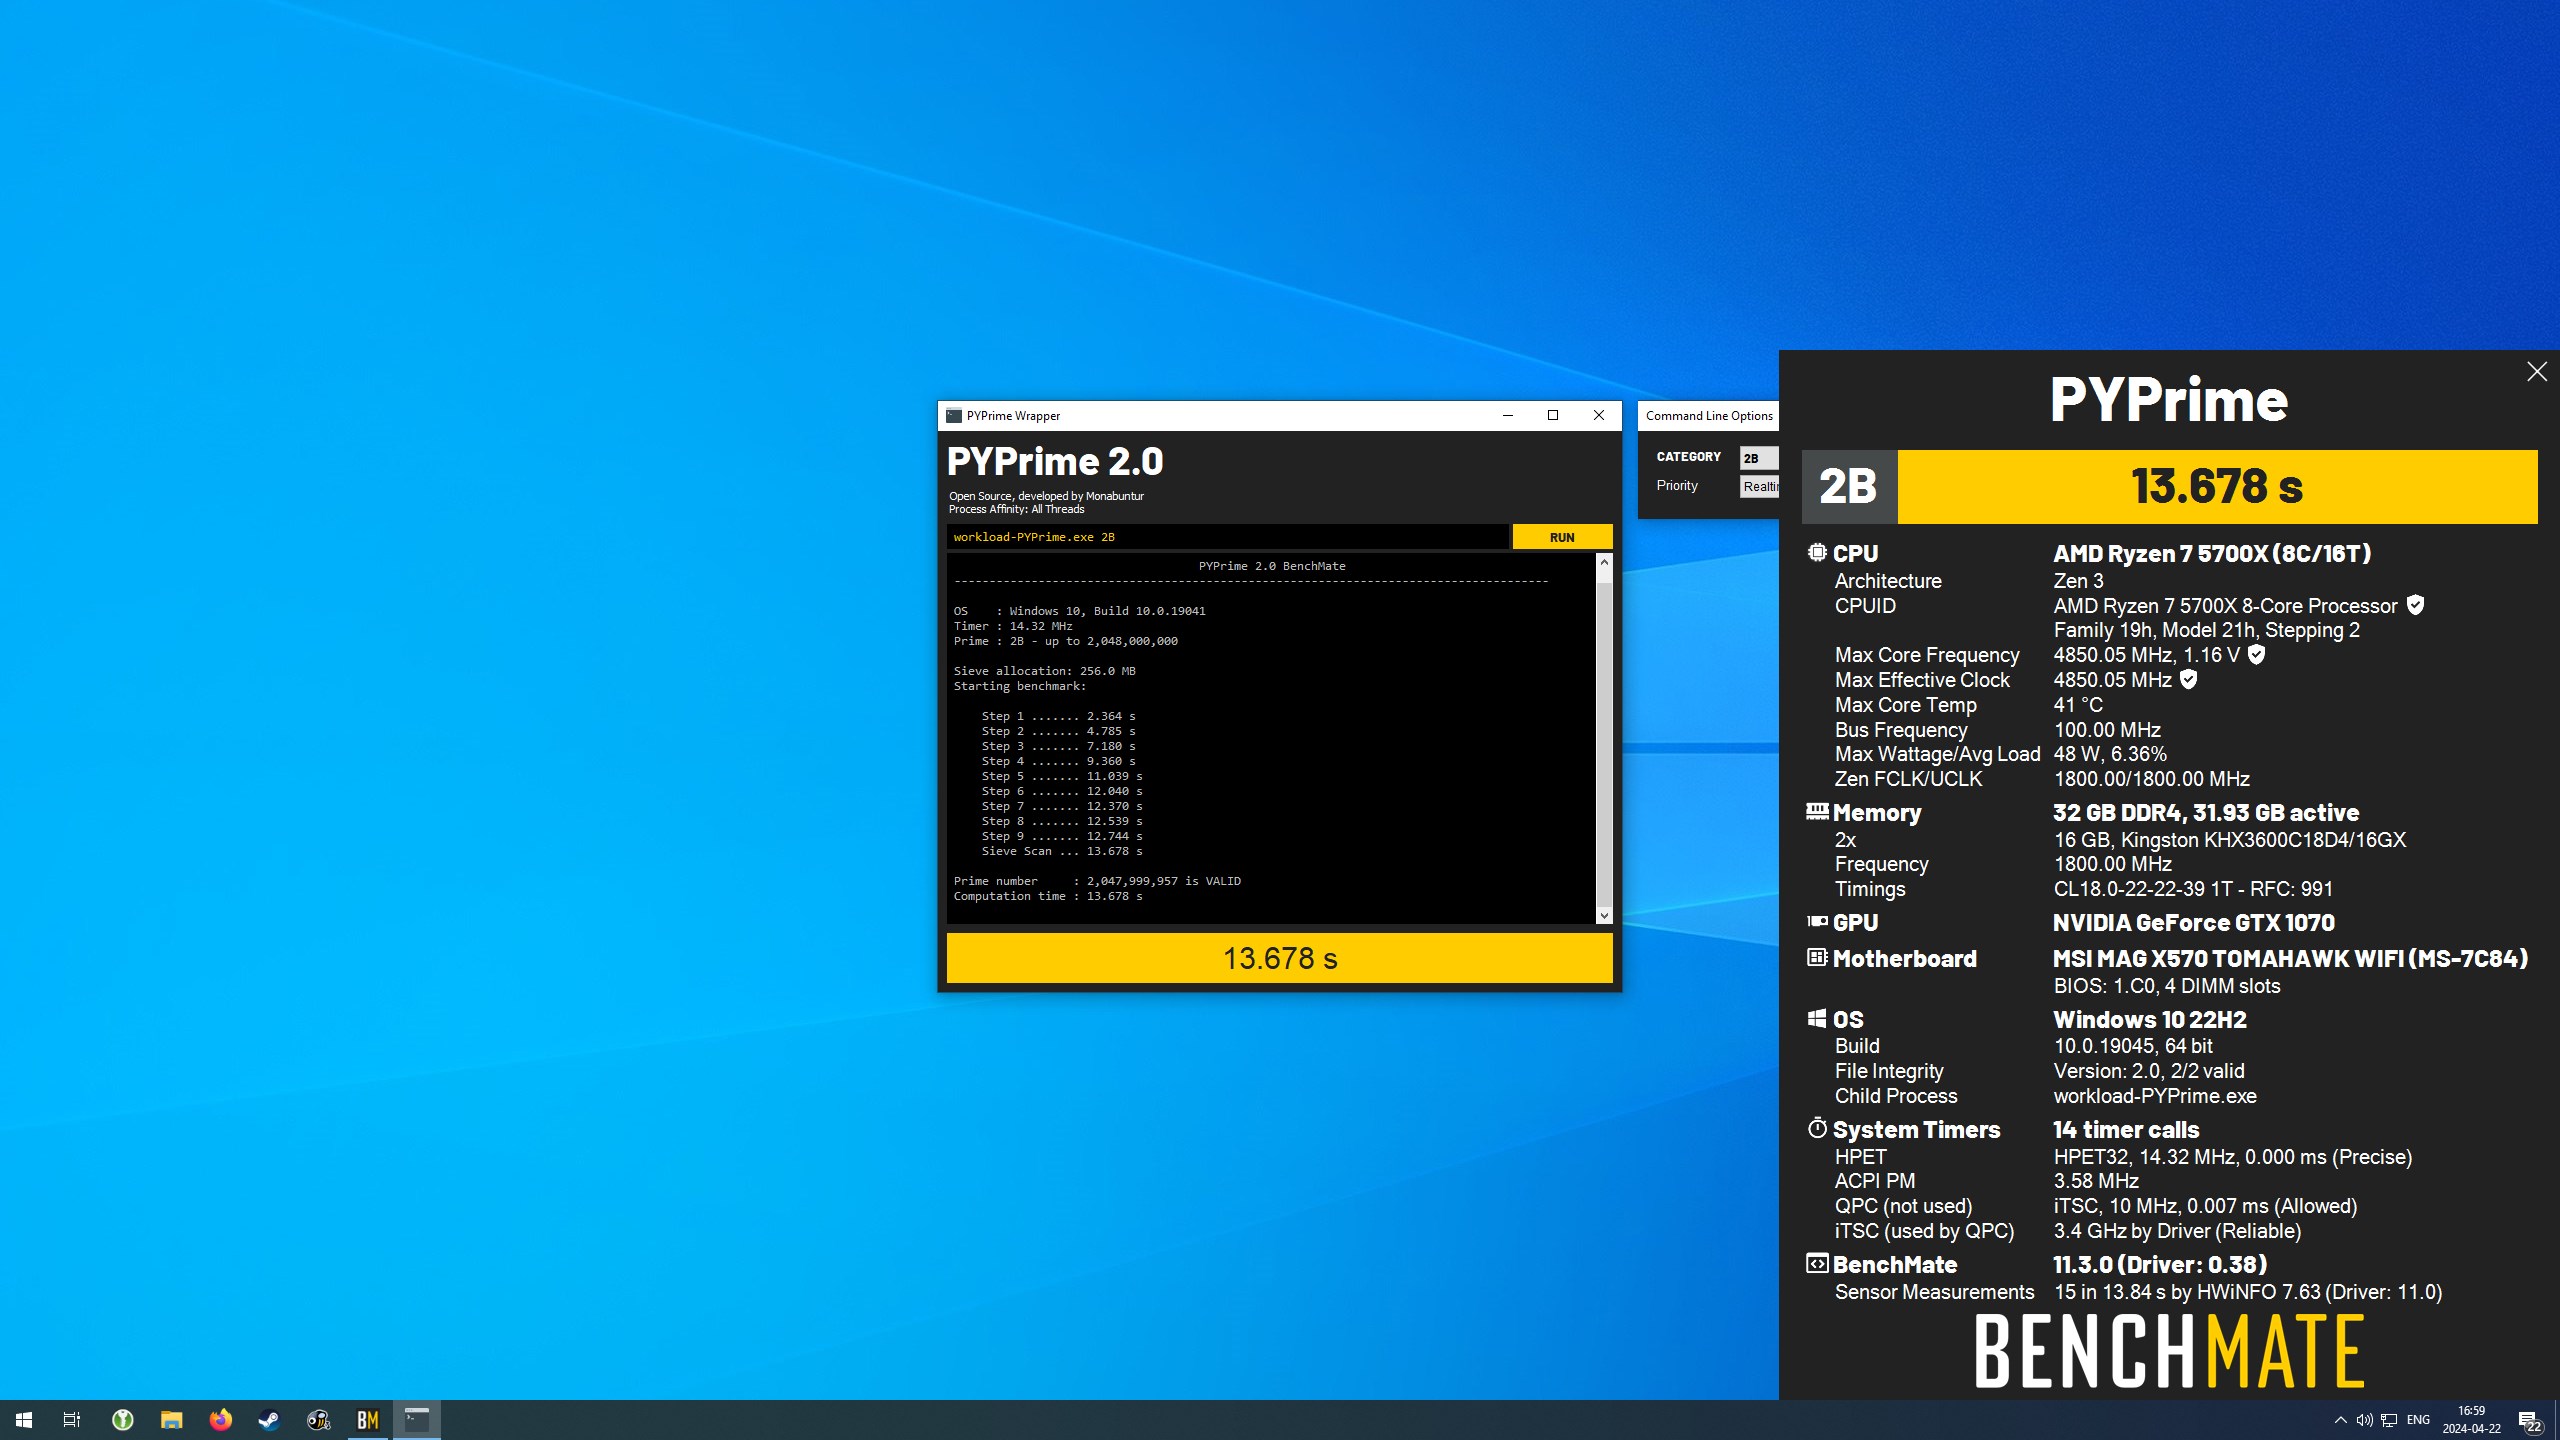This screenshot has width=2560, height=1440.
Task: Click 'MSI MAG X570 TOMAHAWK WIFI (MS-7C84)' text
Action: [2291, 958]
